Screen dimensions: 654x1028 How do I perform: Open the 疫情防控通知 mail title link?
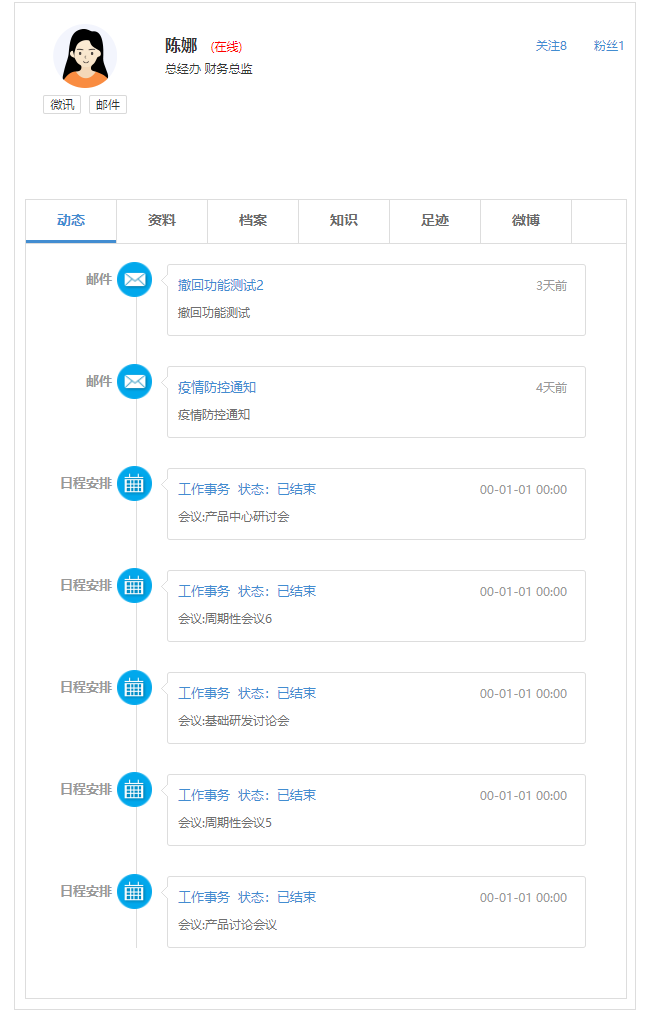tap(217, 388)
